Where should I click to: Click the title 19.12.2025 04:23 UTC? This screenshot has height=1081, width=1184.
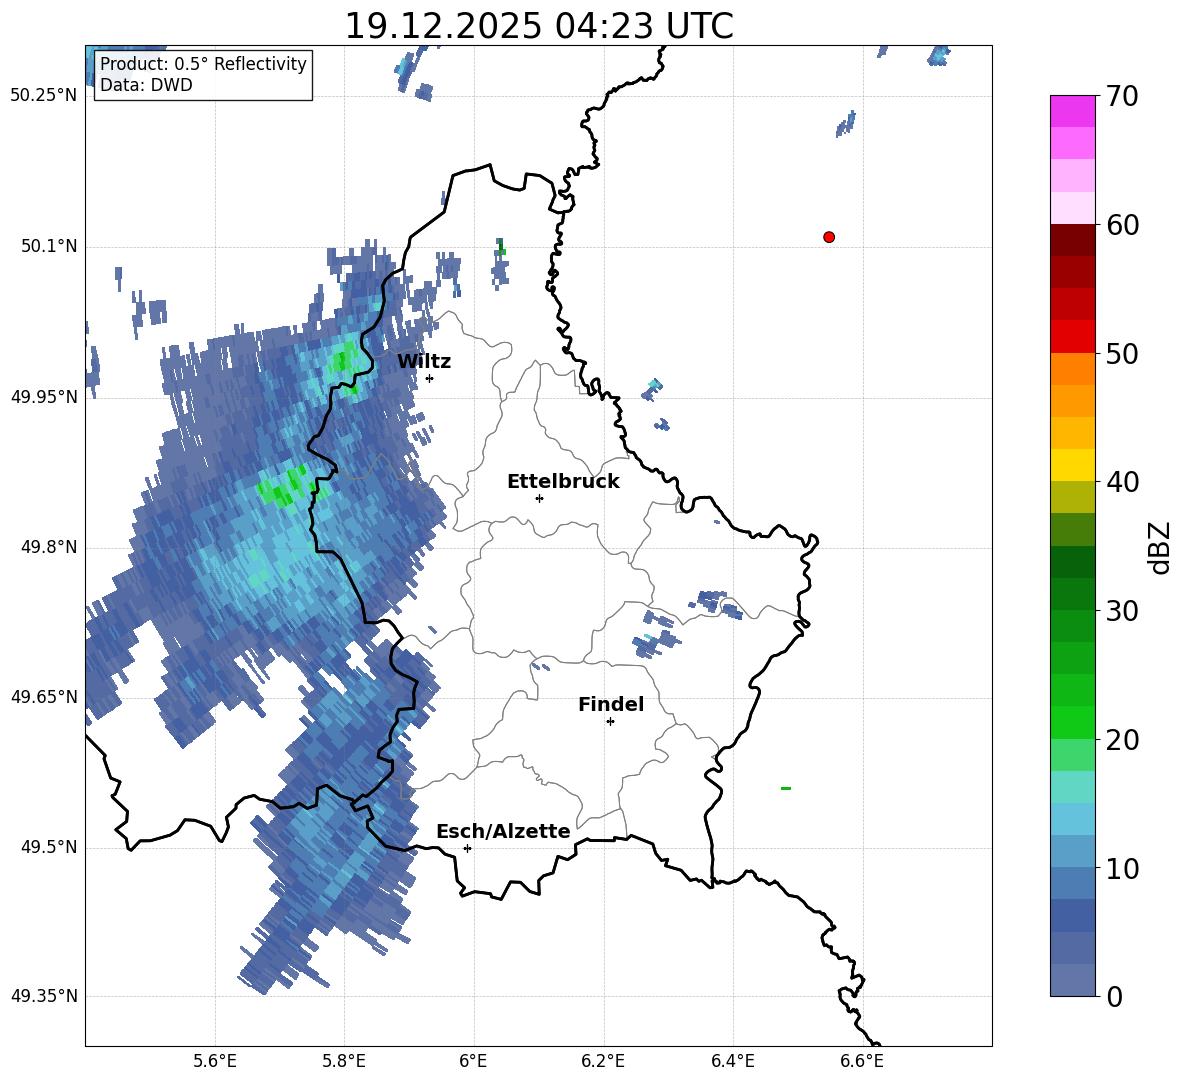point(539,26)
